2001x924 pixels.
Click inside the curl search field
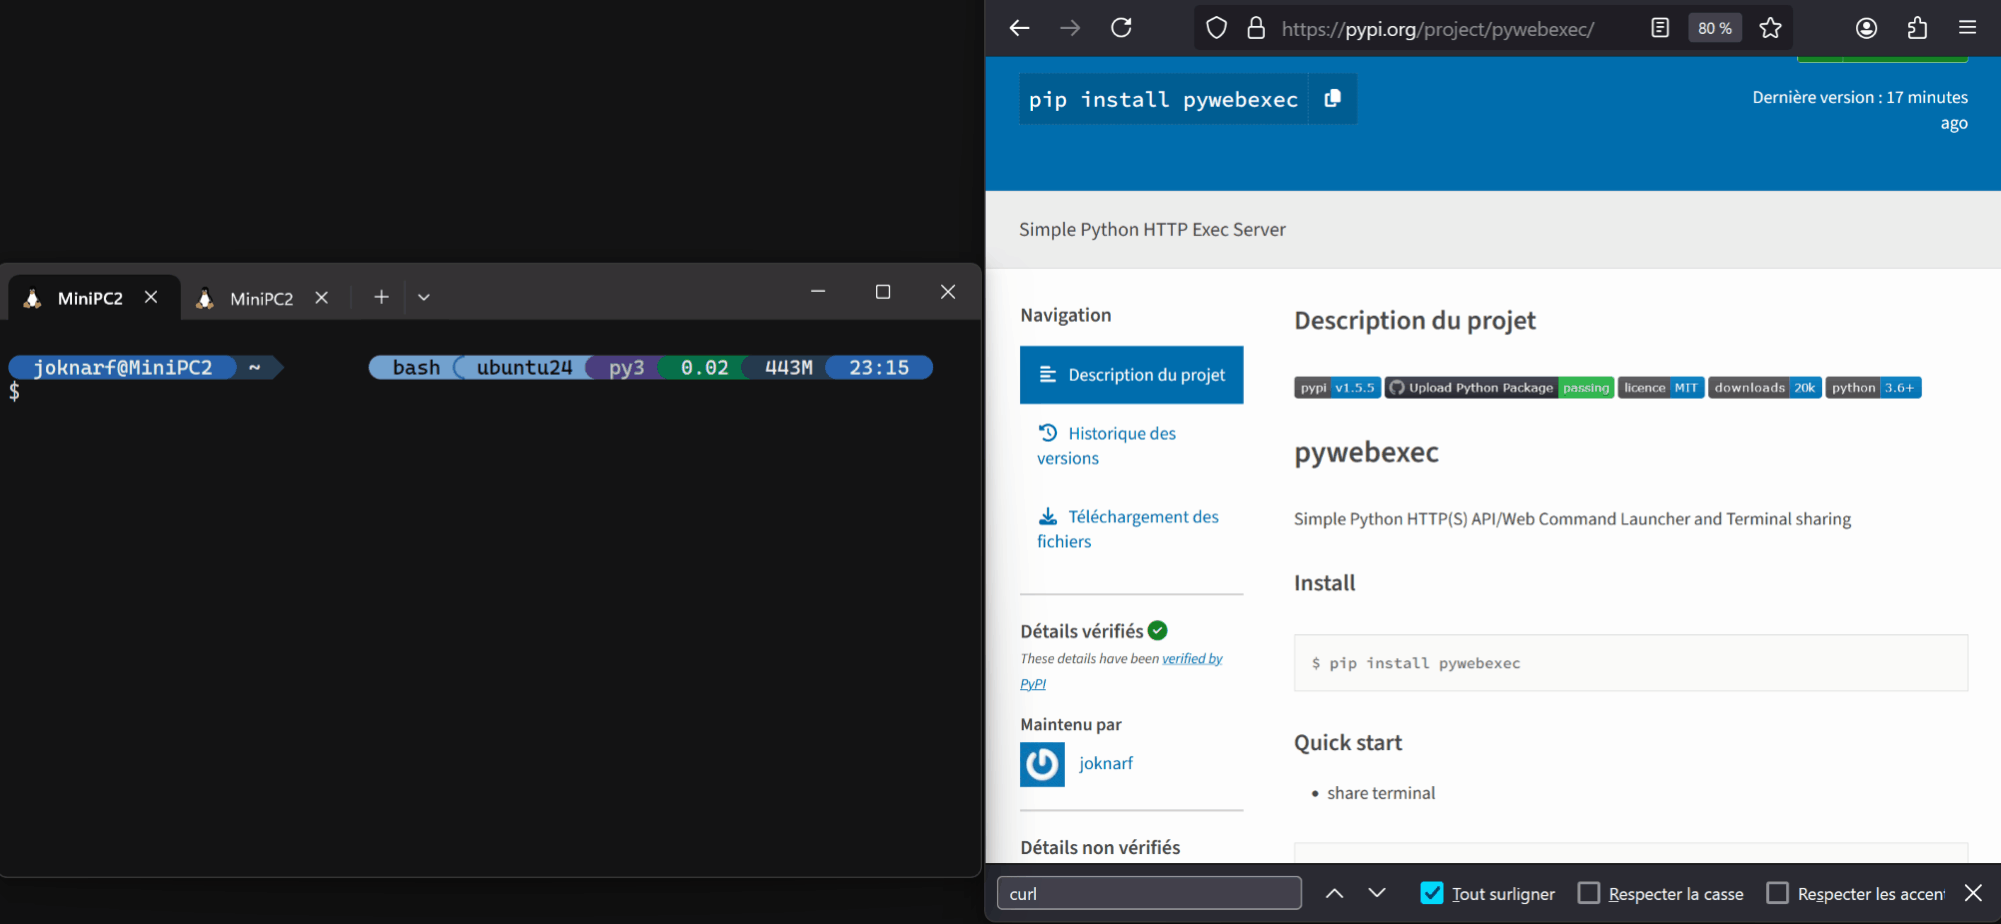[1148, 892]
